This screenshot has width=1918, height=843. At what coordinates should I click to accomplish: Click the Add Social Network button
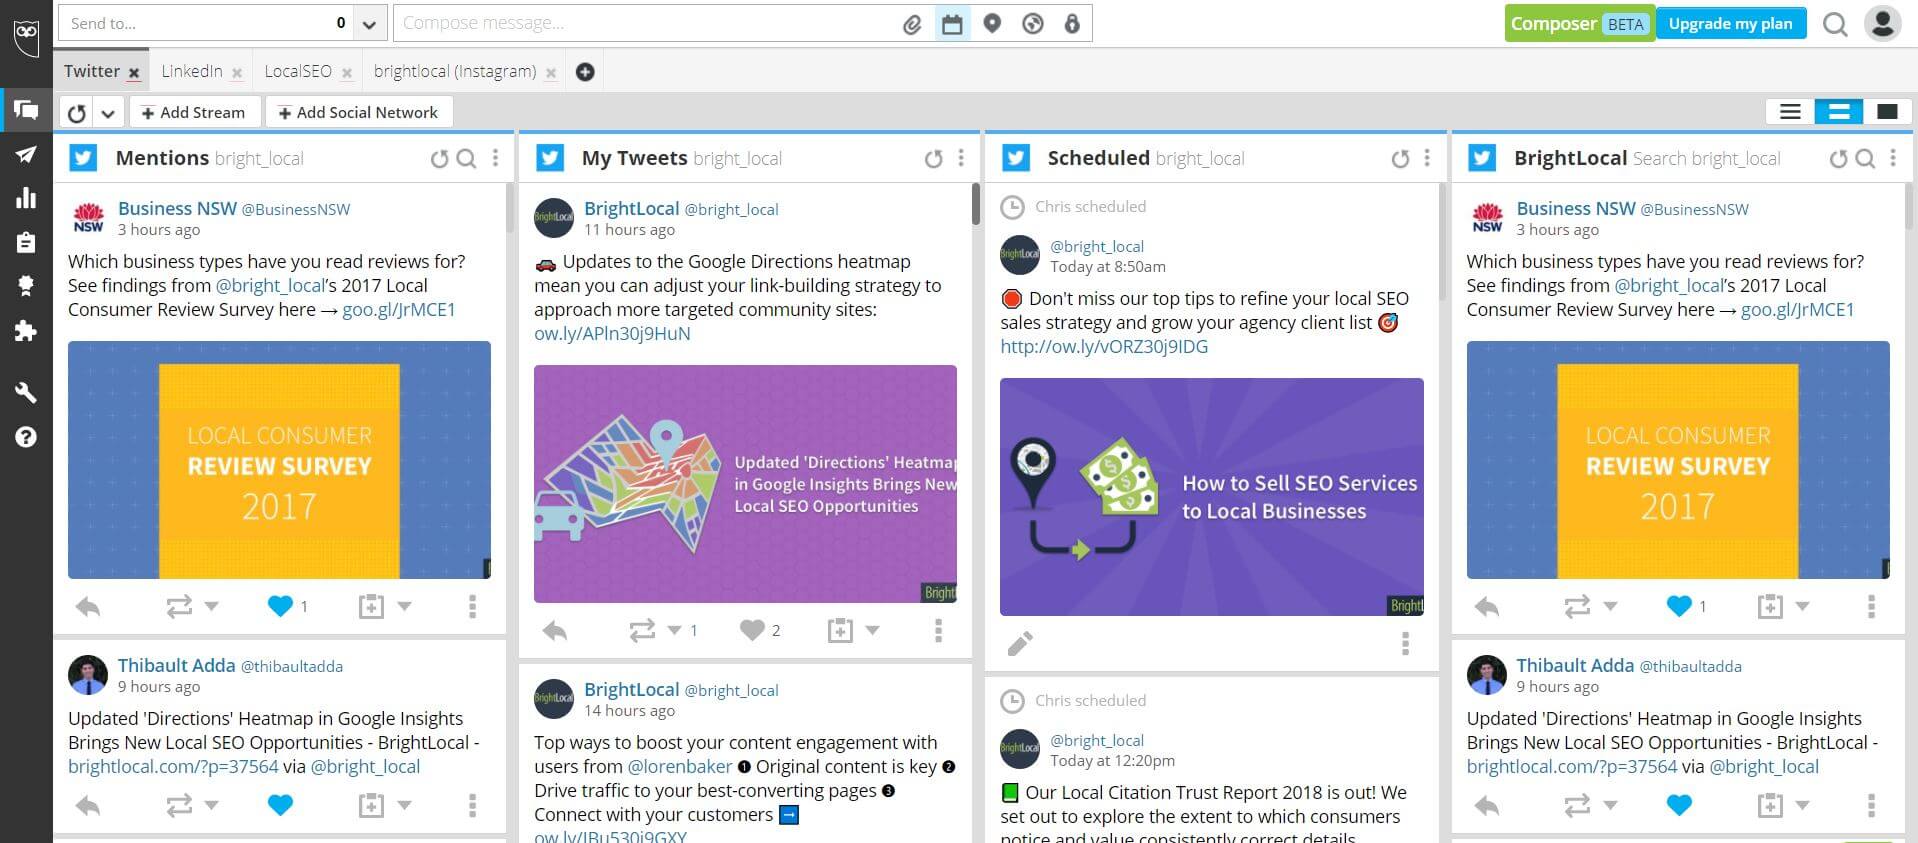click(358, 112)
